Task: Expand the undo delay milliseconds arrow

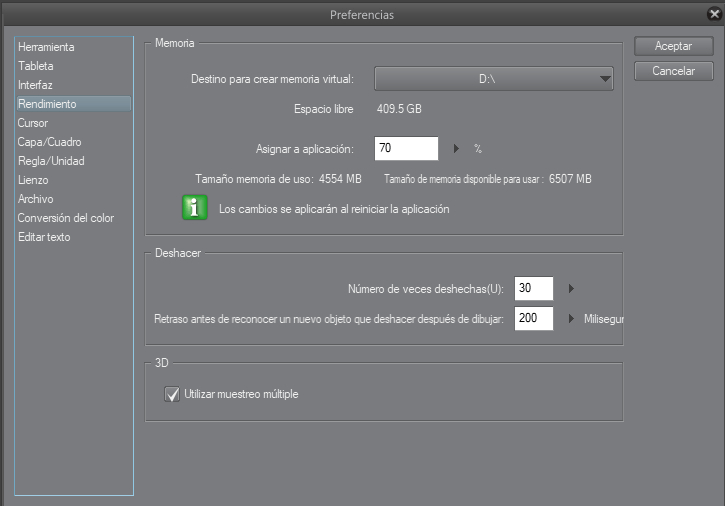Action: (571, 319)
